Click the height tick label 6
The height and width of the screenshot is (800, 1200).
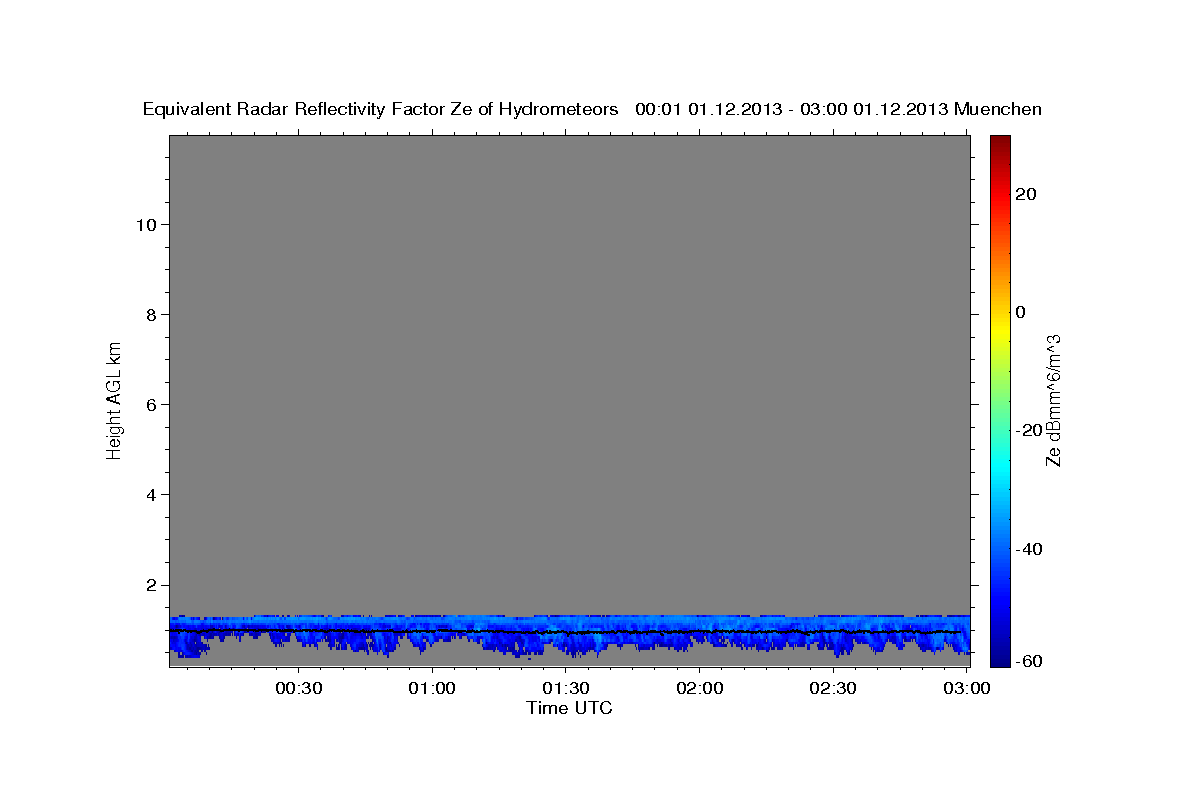click(149, 405)
